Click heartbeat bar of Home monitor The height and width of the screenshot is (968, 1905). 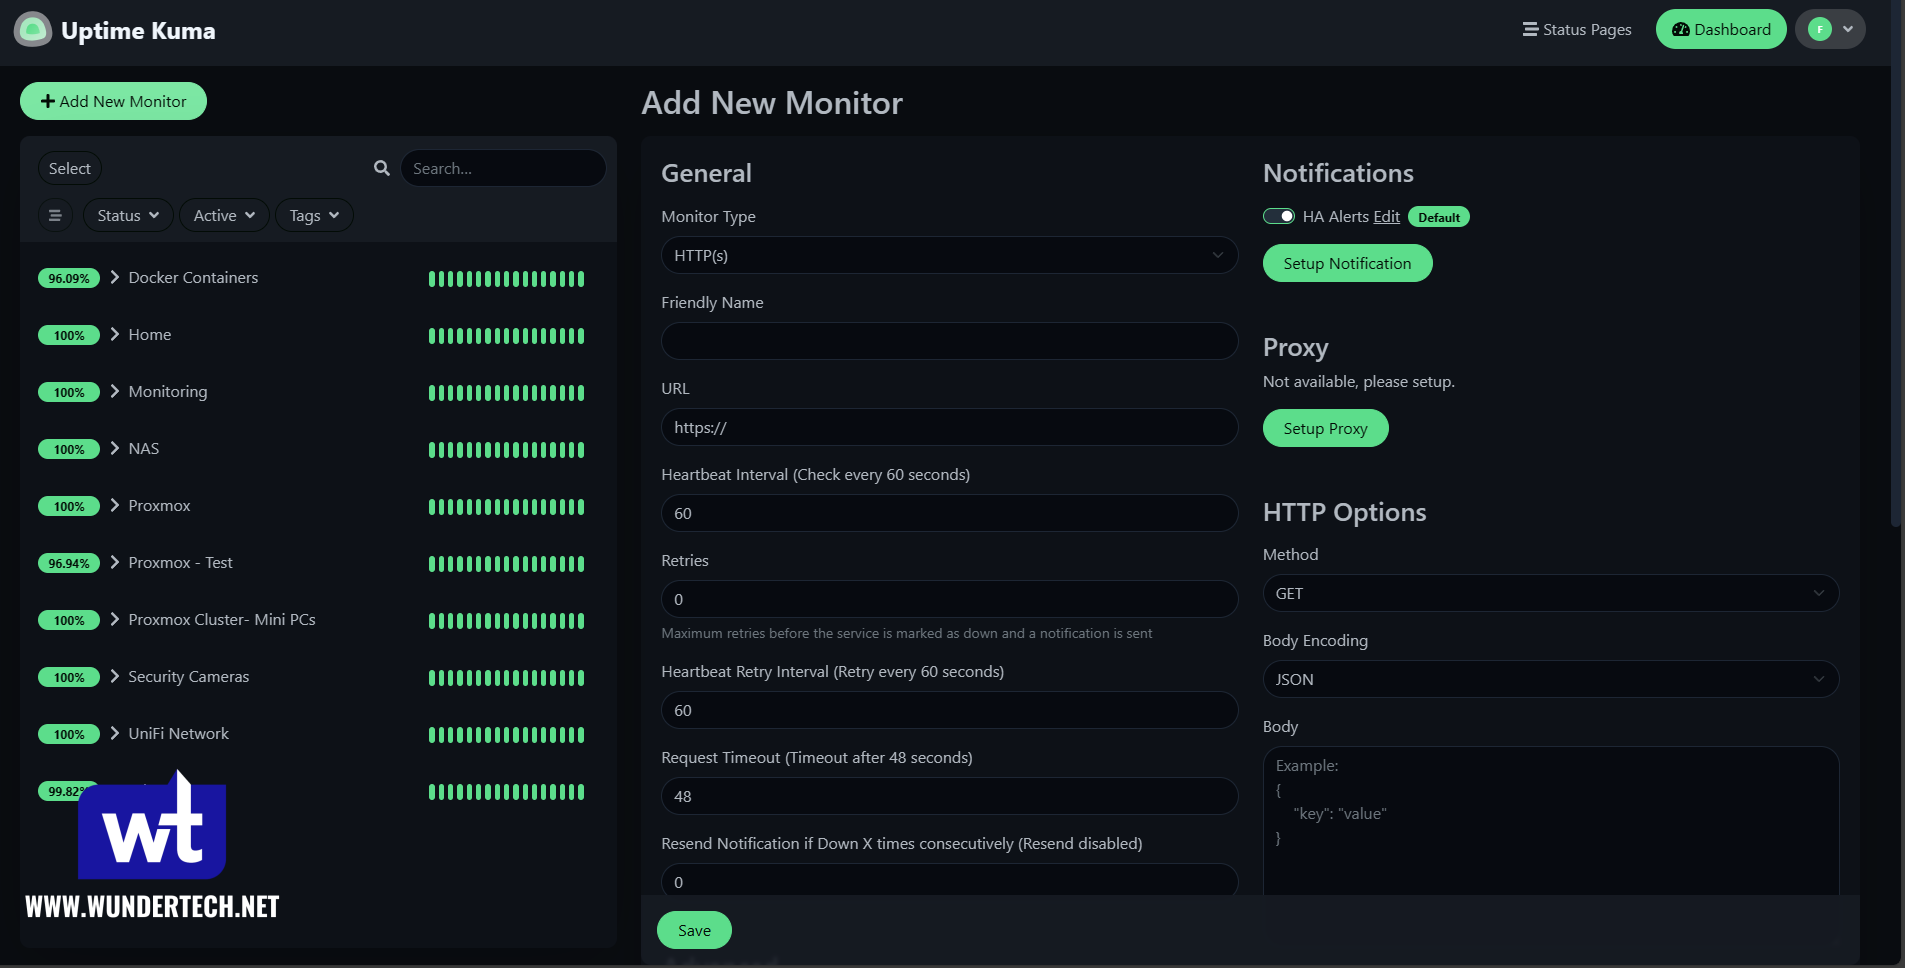[x=506, y=336]
